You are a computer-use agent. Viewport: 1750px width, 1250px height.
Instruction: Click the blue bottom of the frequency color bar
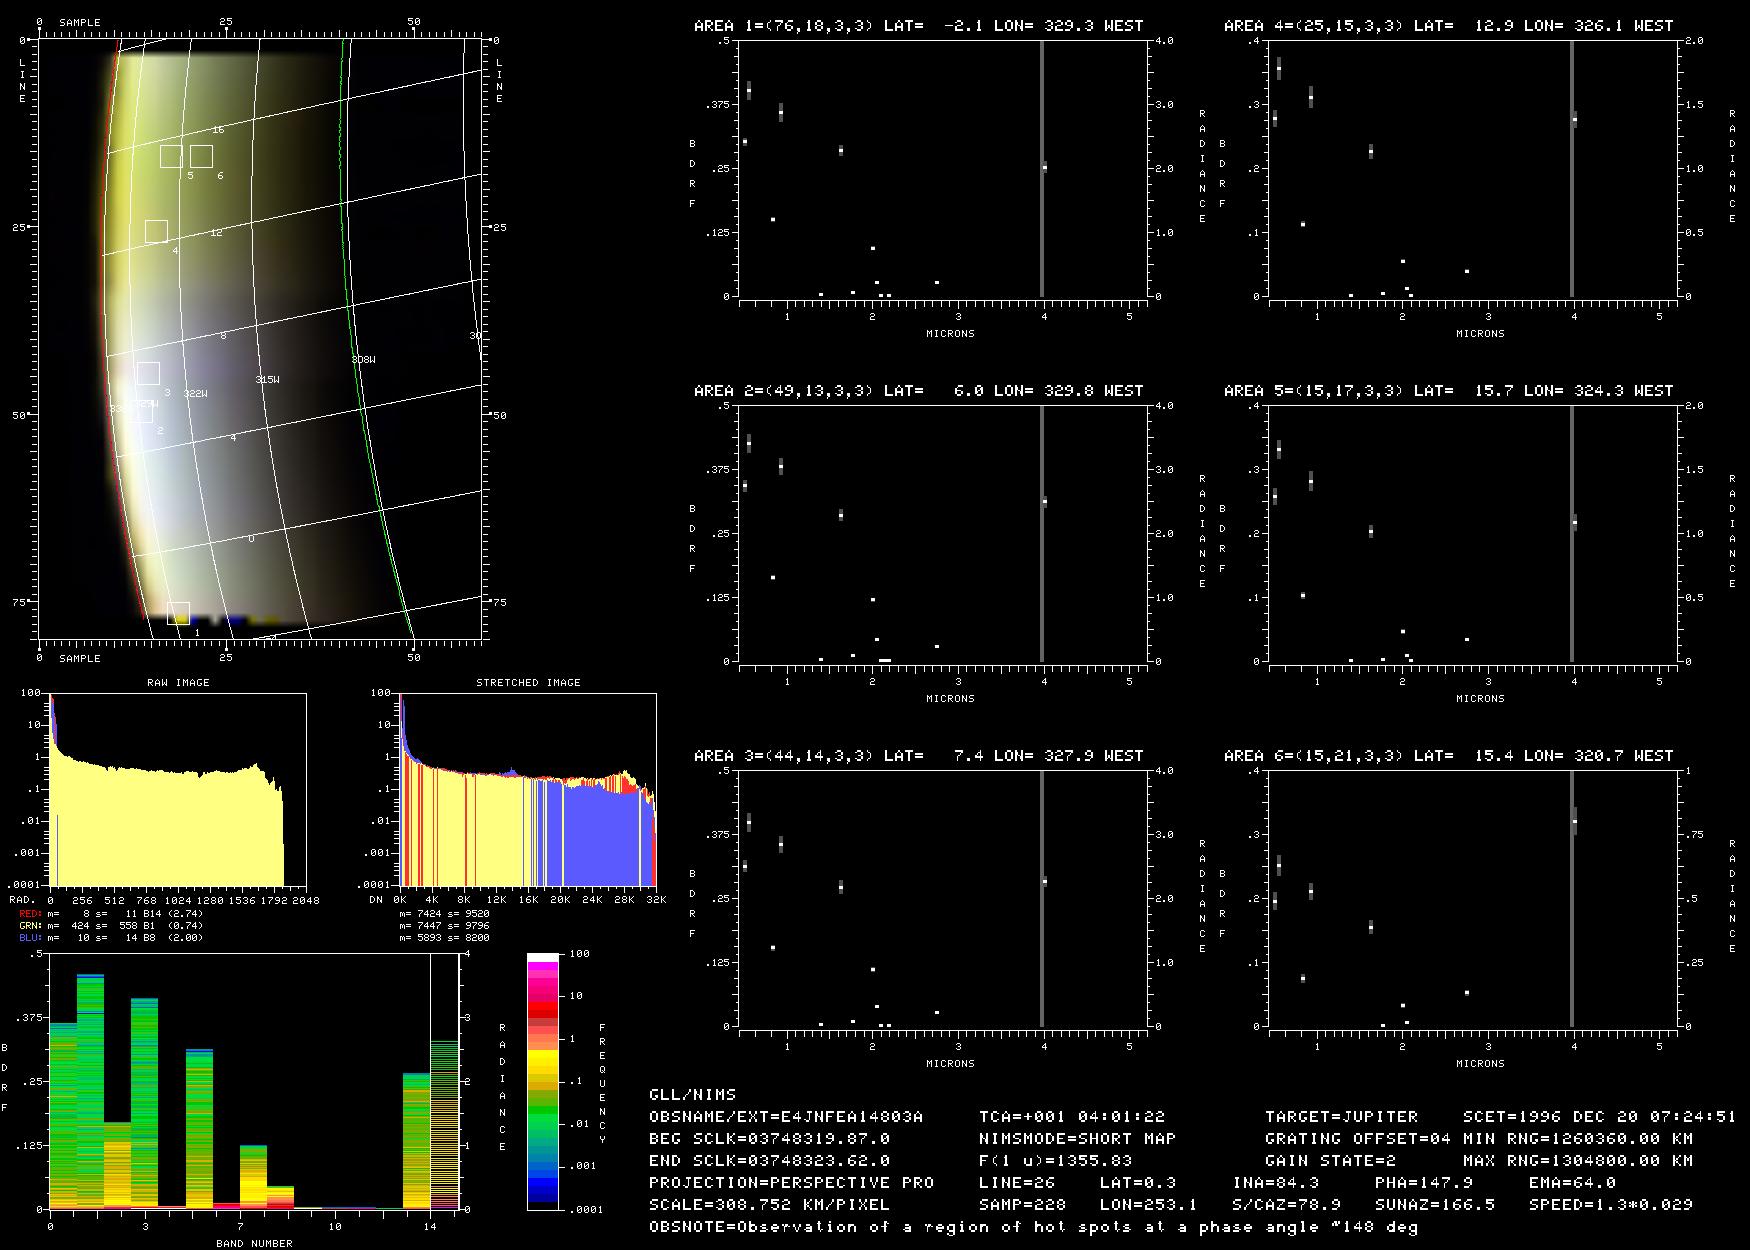click(x=543, y=1190)
